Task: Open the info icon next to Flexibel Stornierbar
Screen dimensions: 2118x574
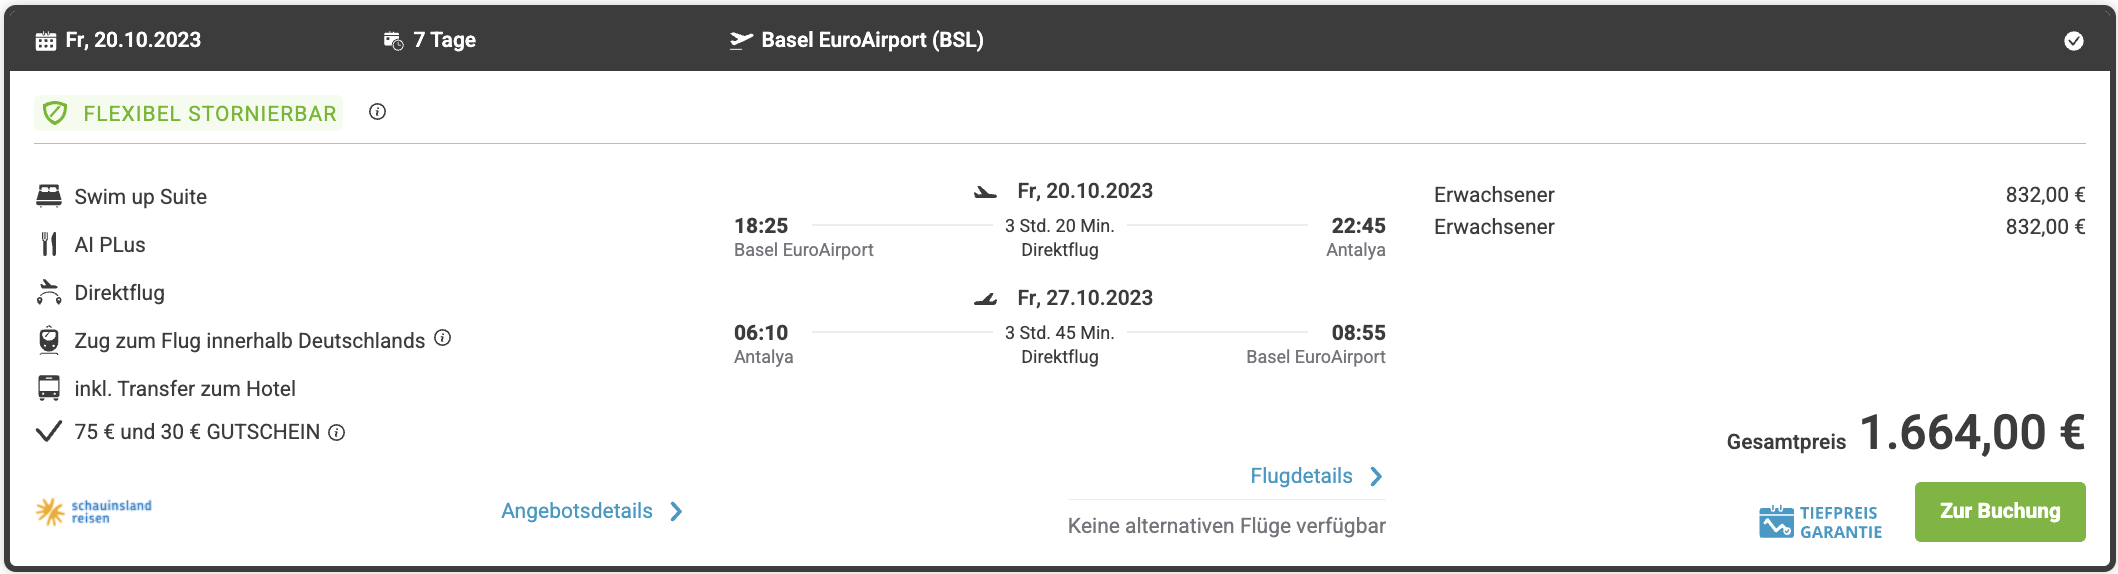Action: [x=377, y=112]
